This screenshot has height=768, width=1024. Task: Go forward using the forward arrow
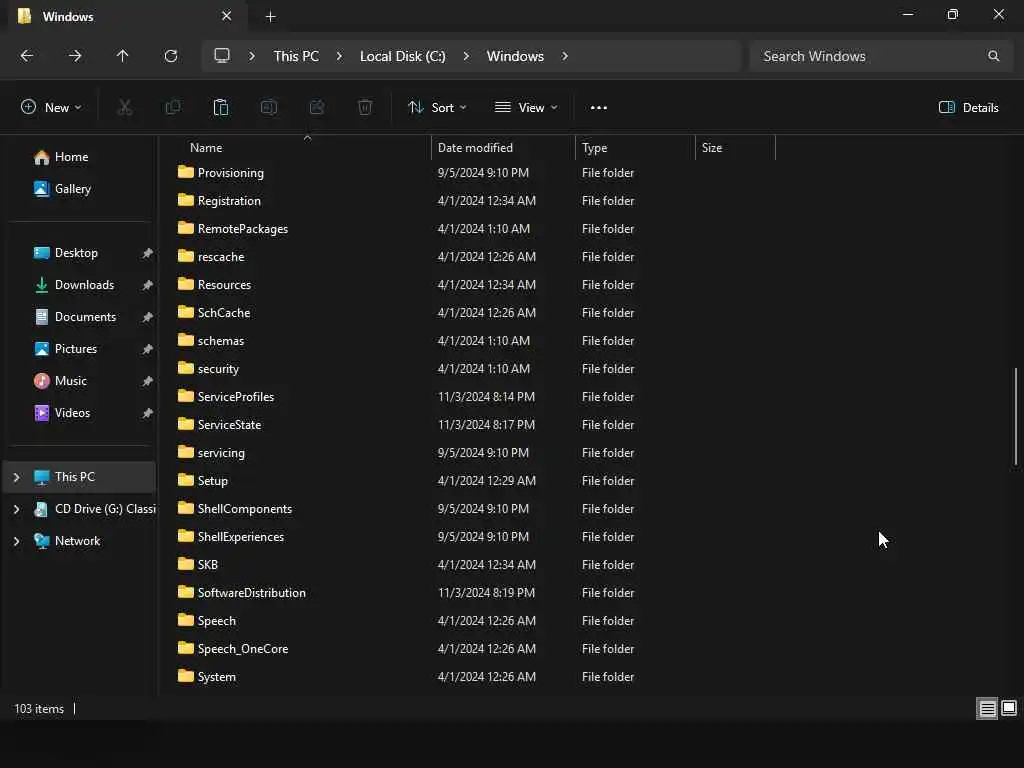pyautogui.click(x=75, y=56)
